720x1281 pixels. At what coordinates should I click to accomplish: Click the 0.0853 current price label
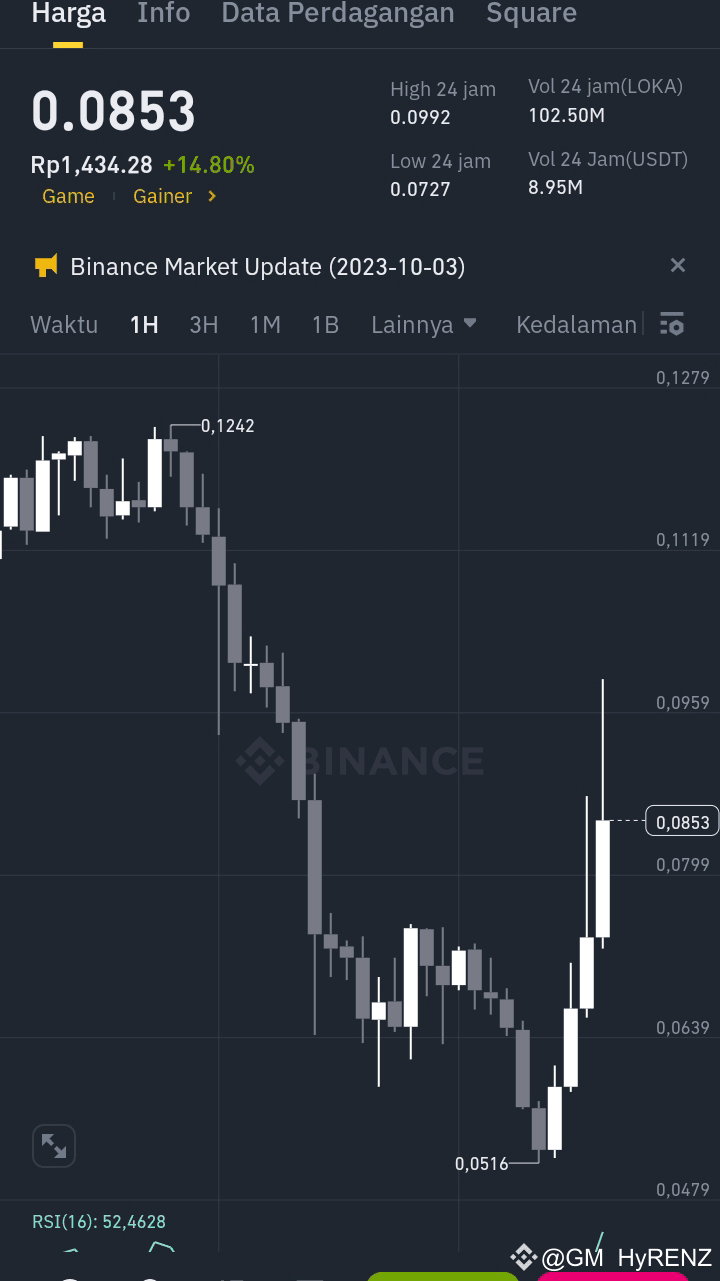(x=682, y=821)
